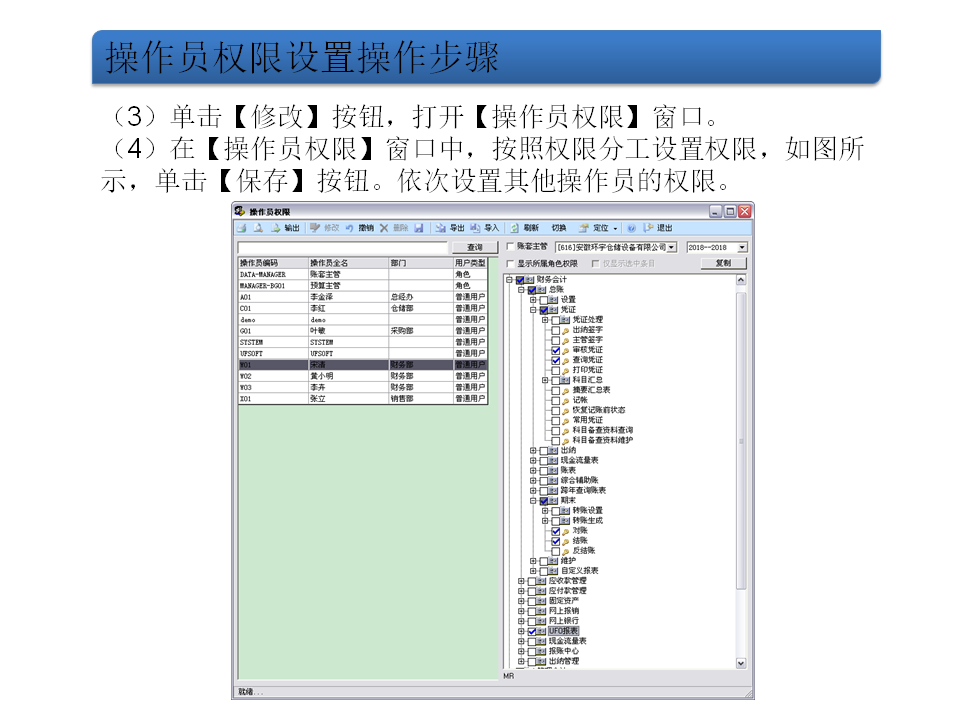Open the 安徽环宇仓储设备有限公司 account dropdown
The height and width of the screenshot is (720, 960).
point(672,247)
